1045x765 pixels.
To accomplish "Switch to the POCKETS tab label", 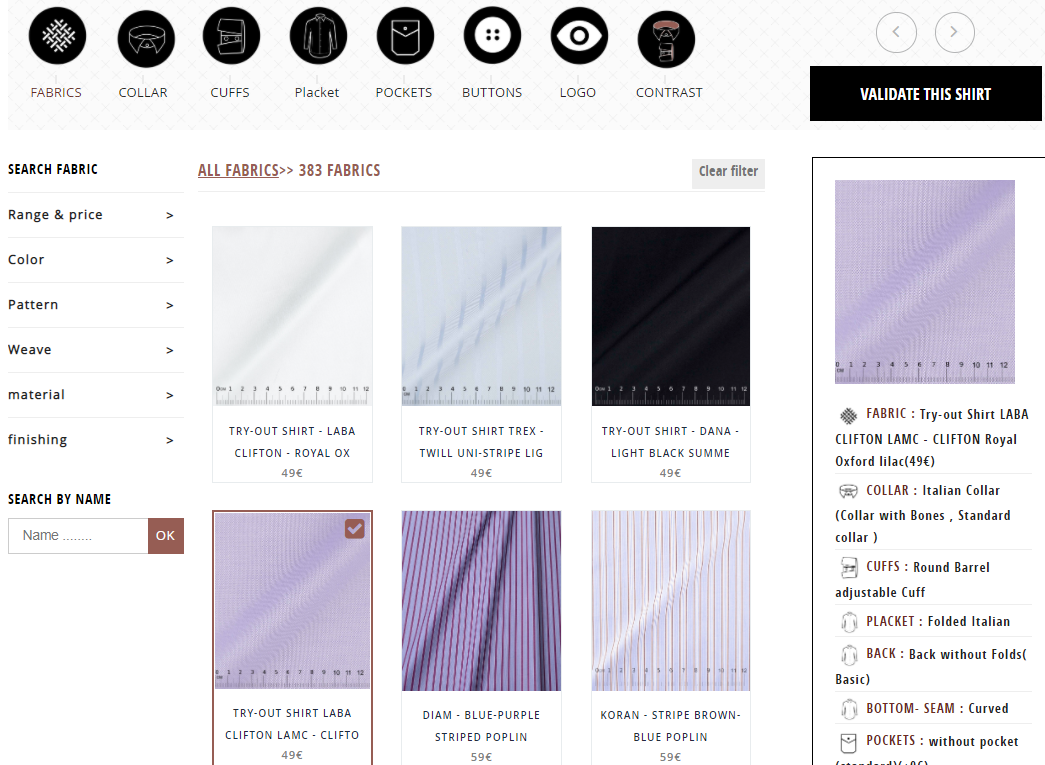I will click(x=404, y=93).
